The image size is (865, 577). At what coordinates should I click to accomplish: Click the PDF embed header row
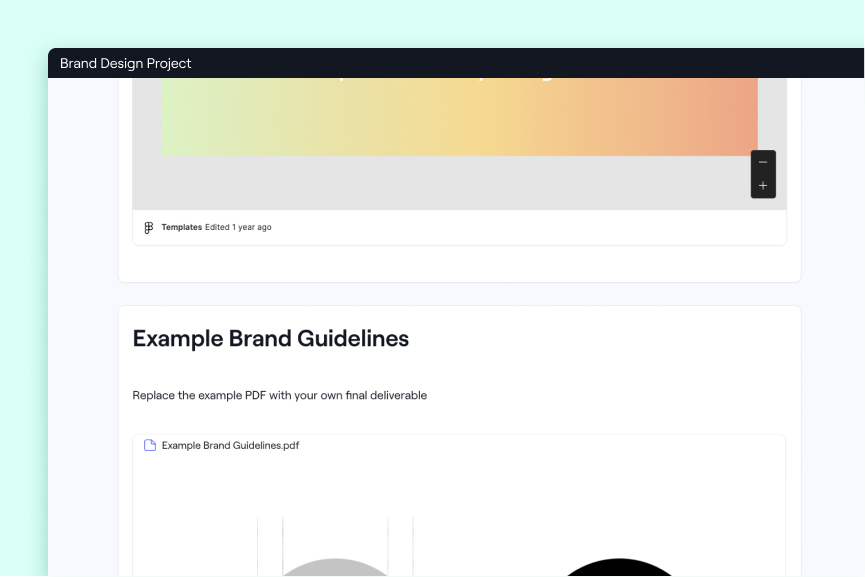click(x=459, y=445)
